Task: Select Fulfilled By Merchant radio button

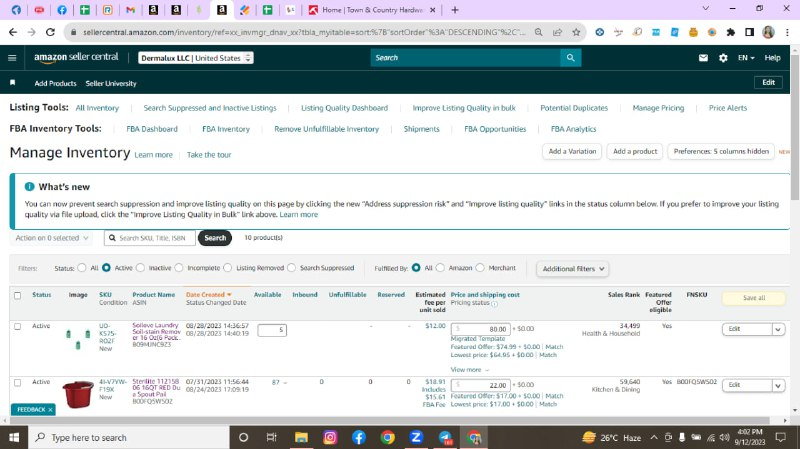Action: coord(480,268)
